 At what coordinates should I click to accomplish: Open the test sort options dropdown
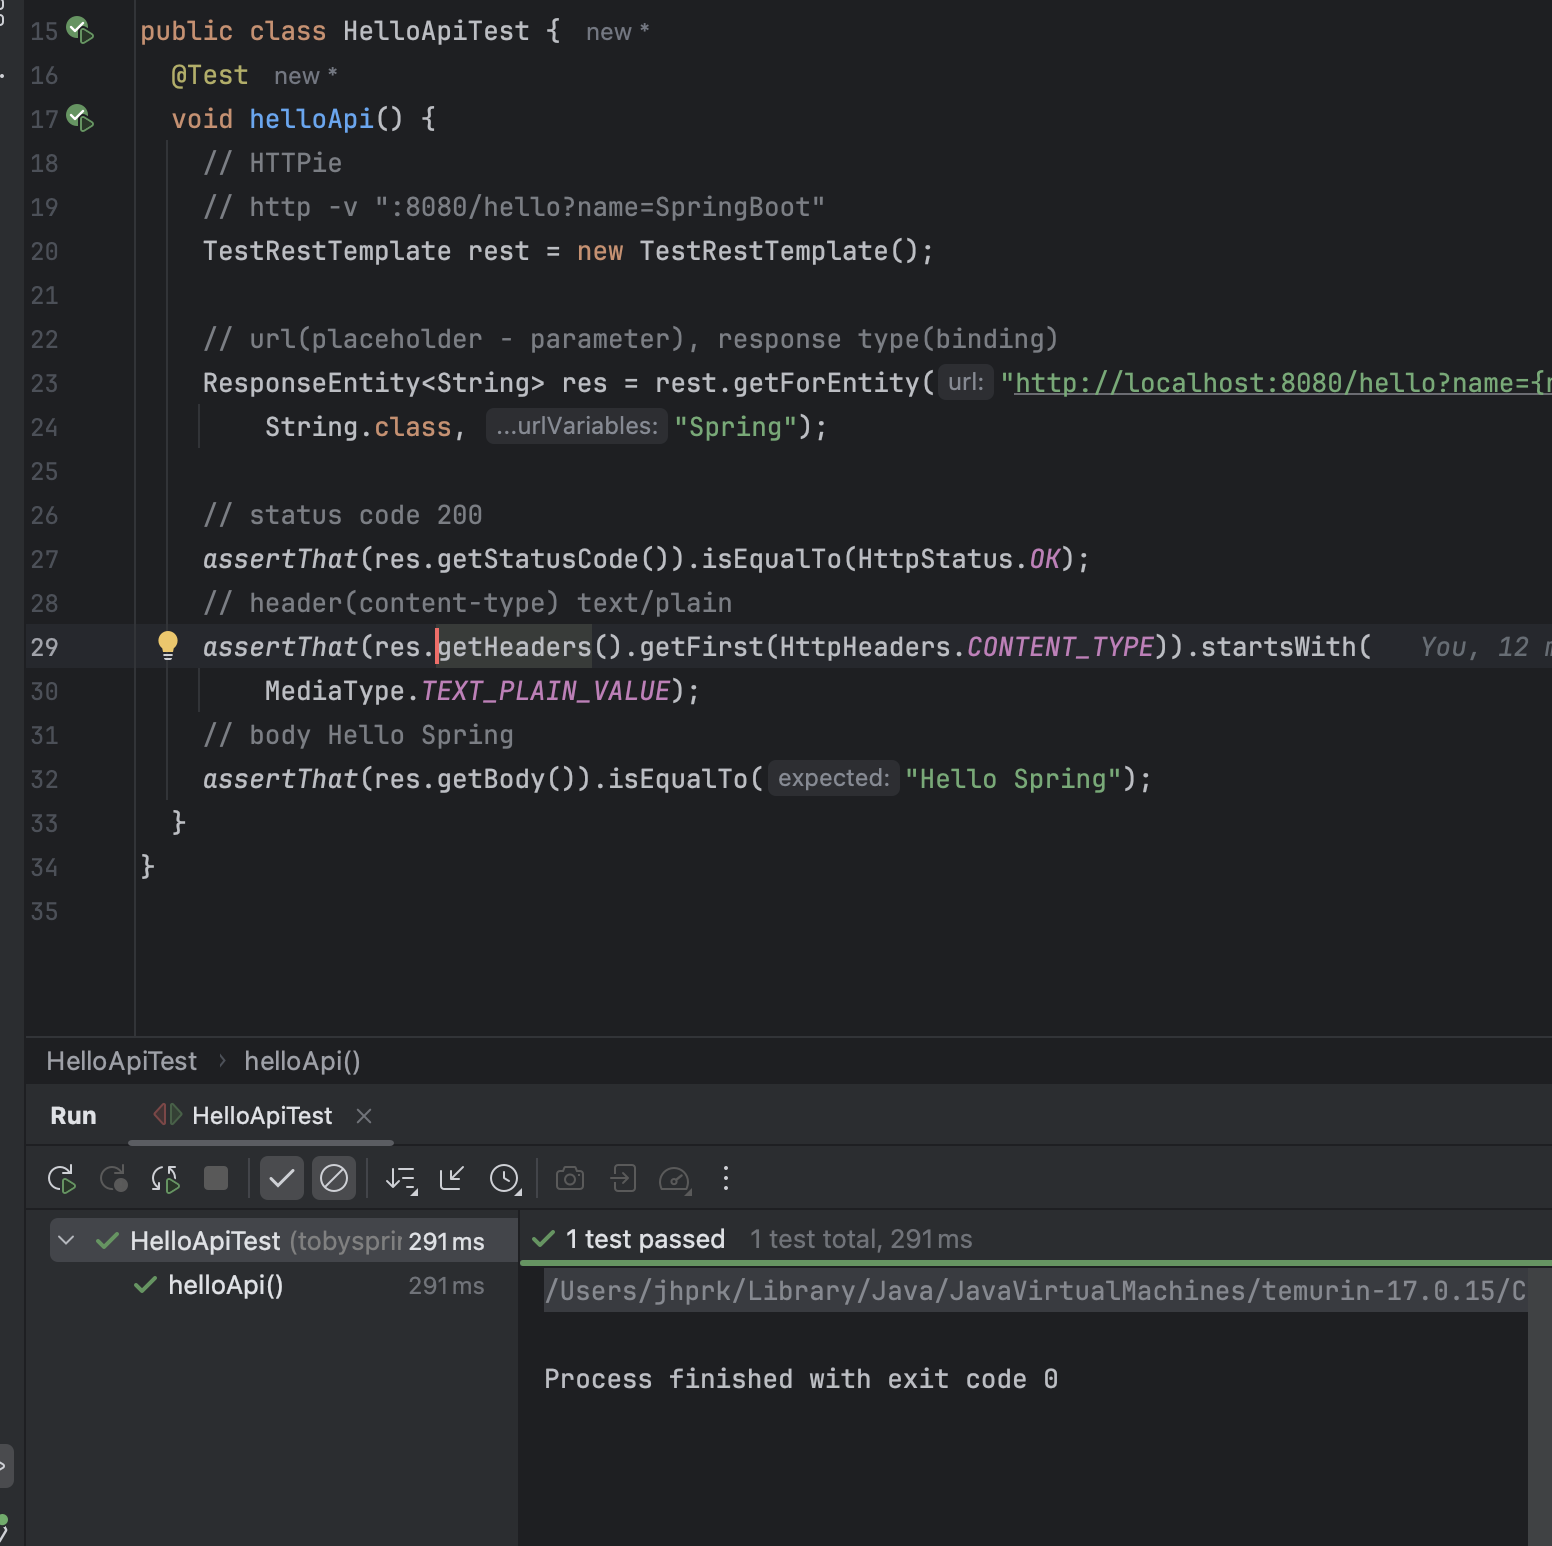(x=402, y=1180)
